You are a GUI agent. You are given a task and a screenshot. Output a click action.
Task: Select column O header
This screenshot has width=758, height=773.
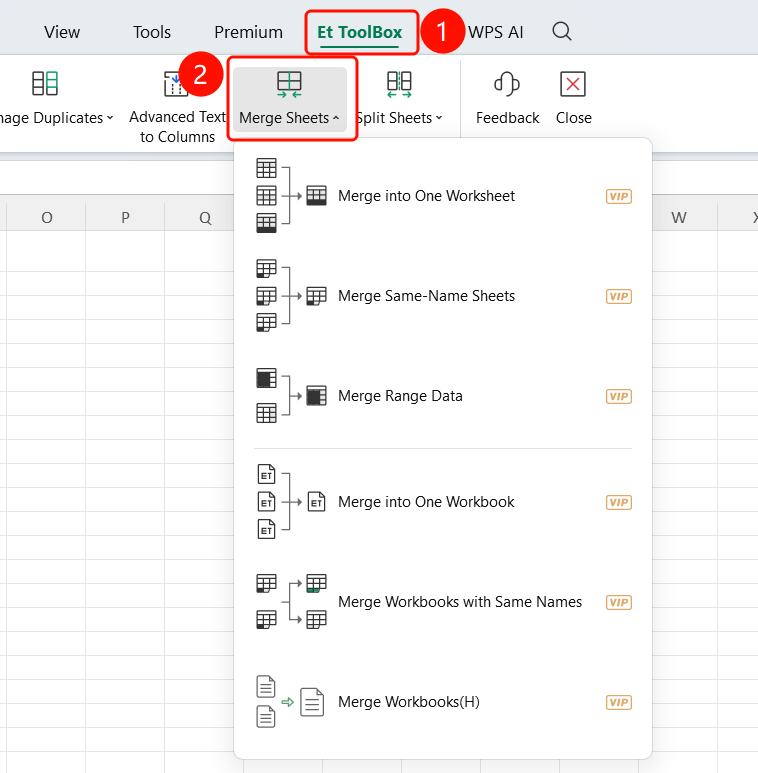click(46, 217)
